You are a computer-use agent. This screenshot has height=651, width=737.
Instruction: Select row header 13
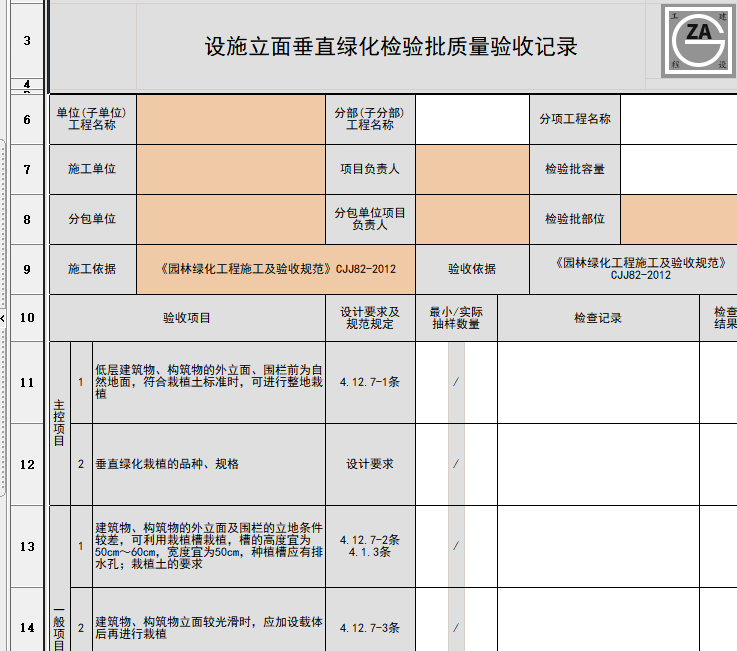[x=27, y=547]
